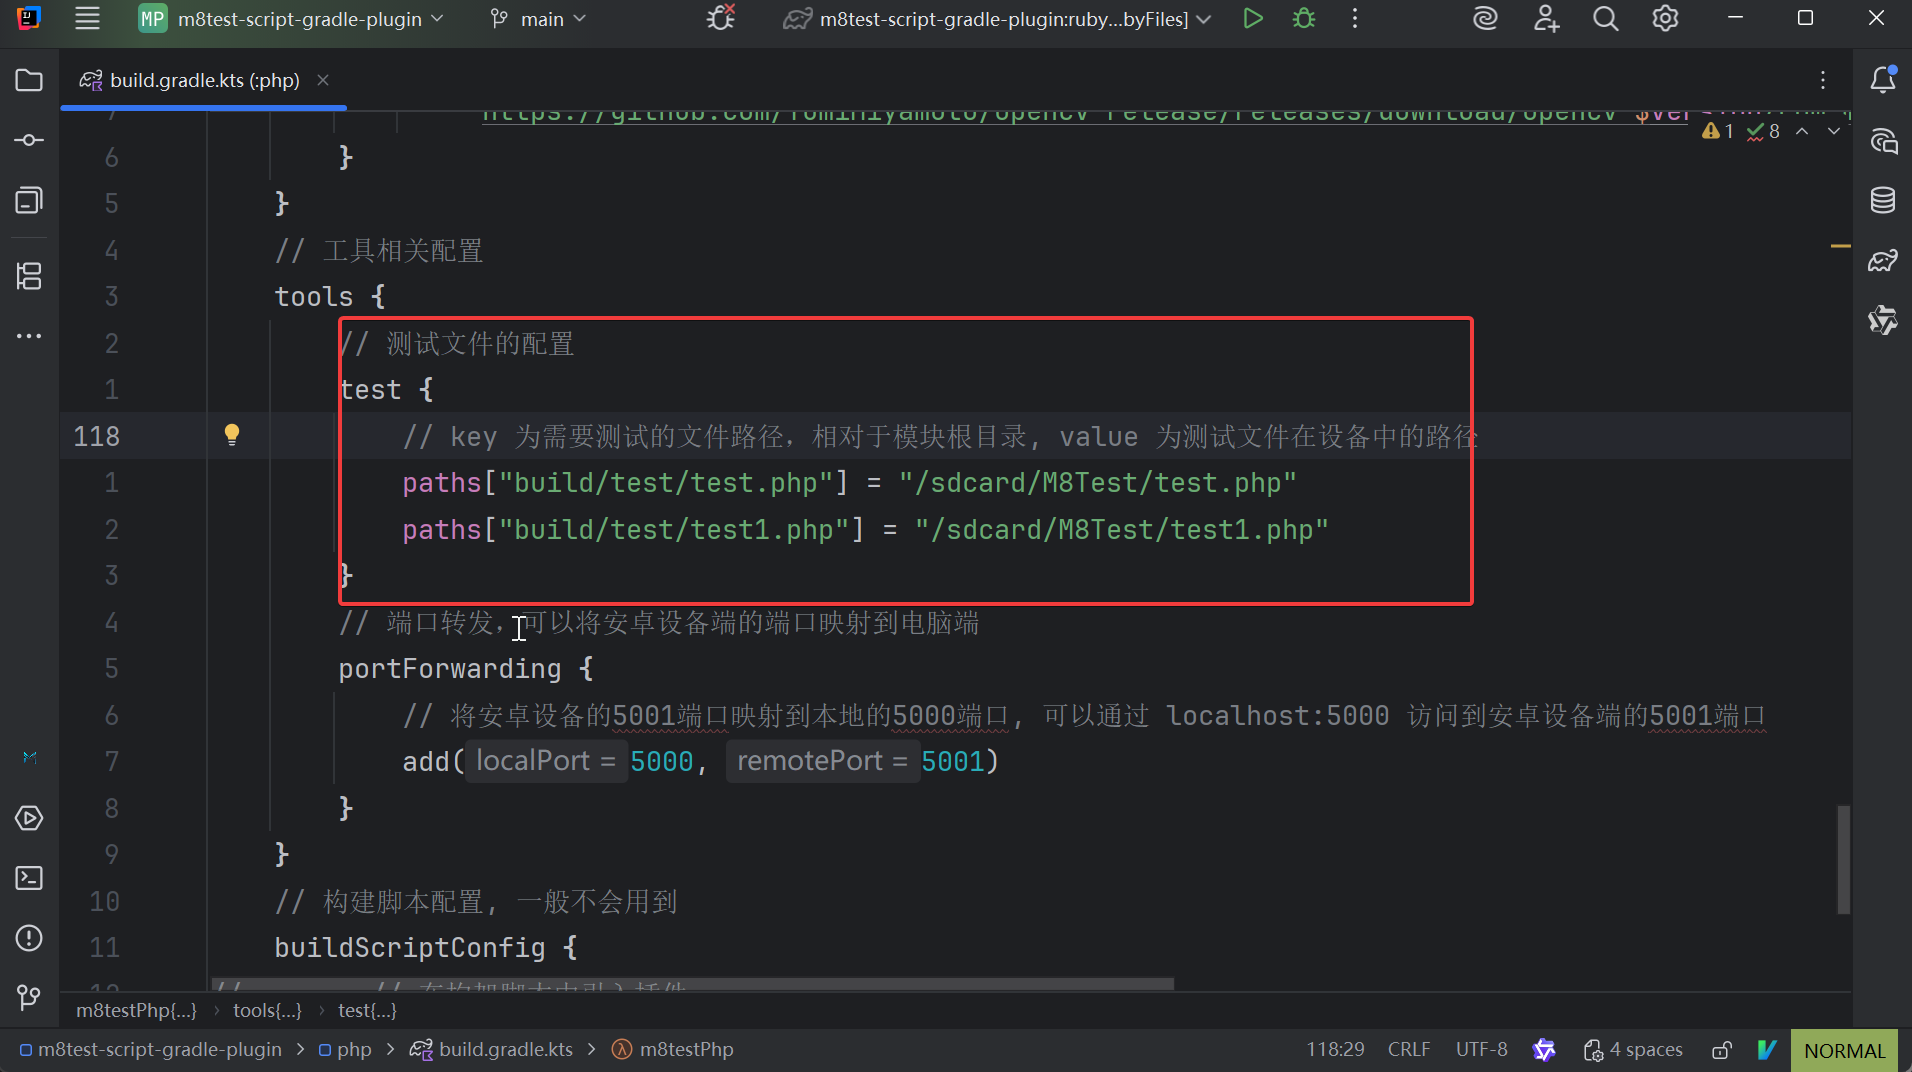
Task: Open the Notifications bell panel
Action: [1882, 80]
